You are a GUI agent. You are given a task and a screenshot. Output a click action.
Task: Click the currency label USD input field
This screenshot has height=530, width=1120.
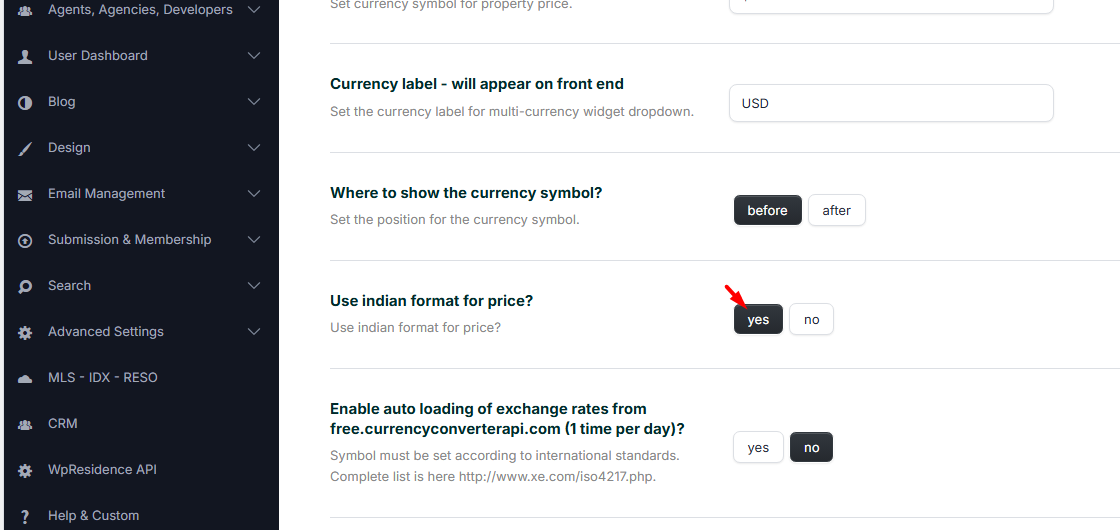tap(890, 103)
